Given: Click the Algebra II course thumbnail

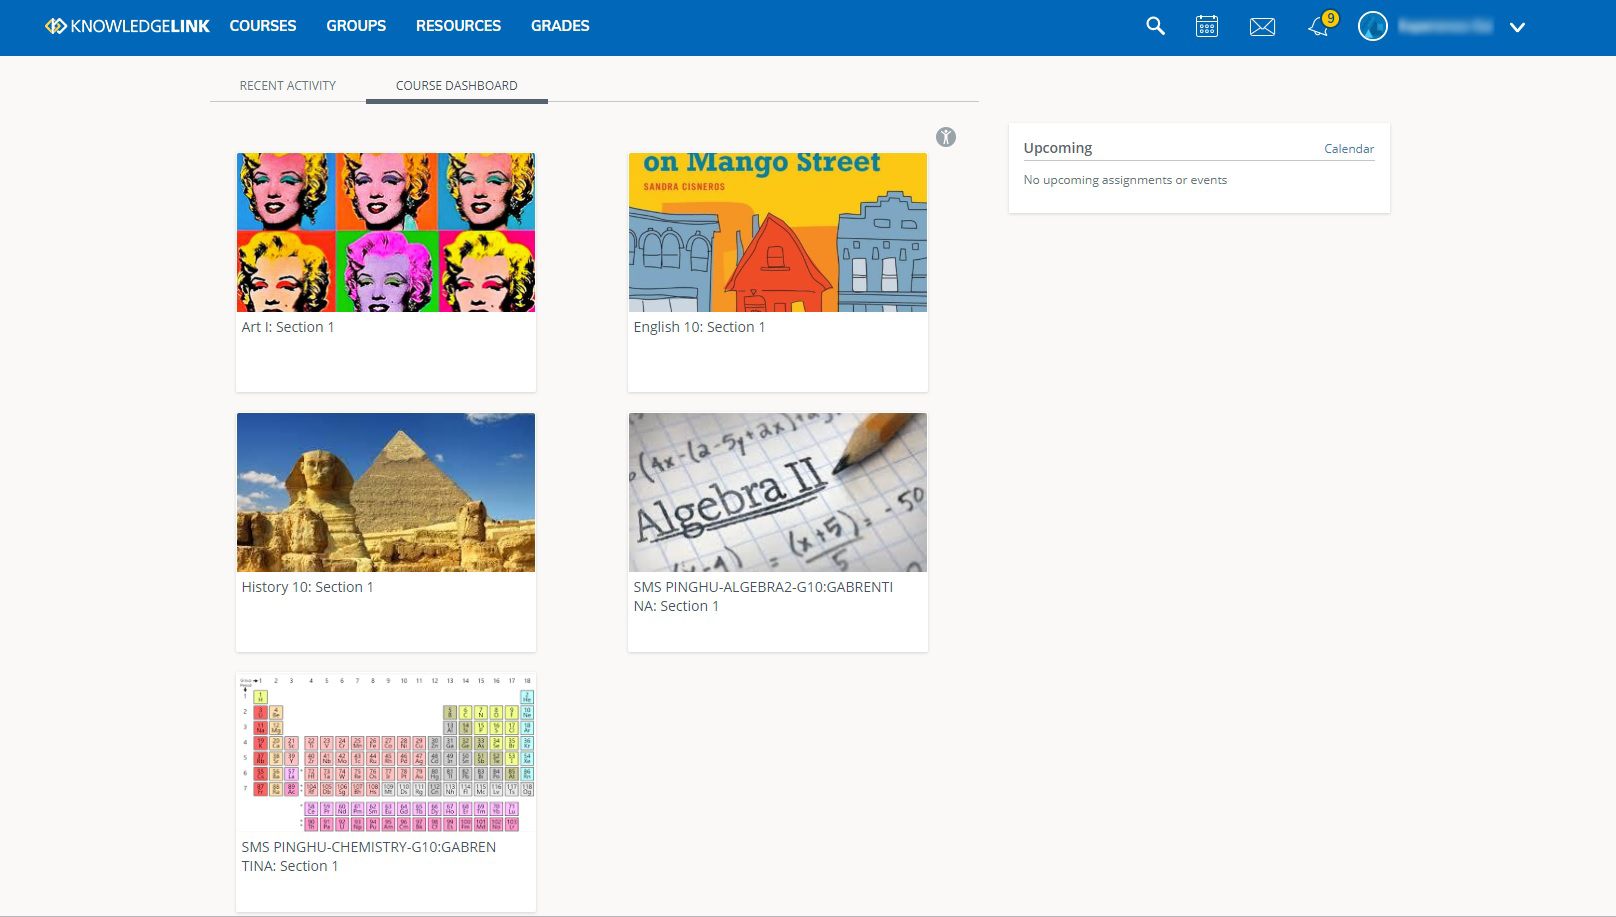Looking at the screenshot, I should pyautogui.click(x=778, y=492).
